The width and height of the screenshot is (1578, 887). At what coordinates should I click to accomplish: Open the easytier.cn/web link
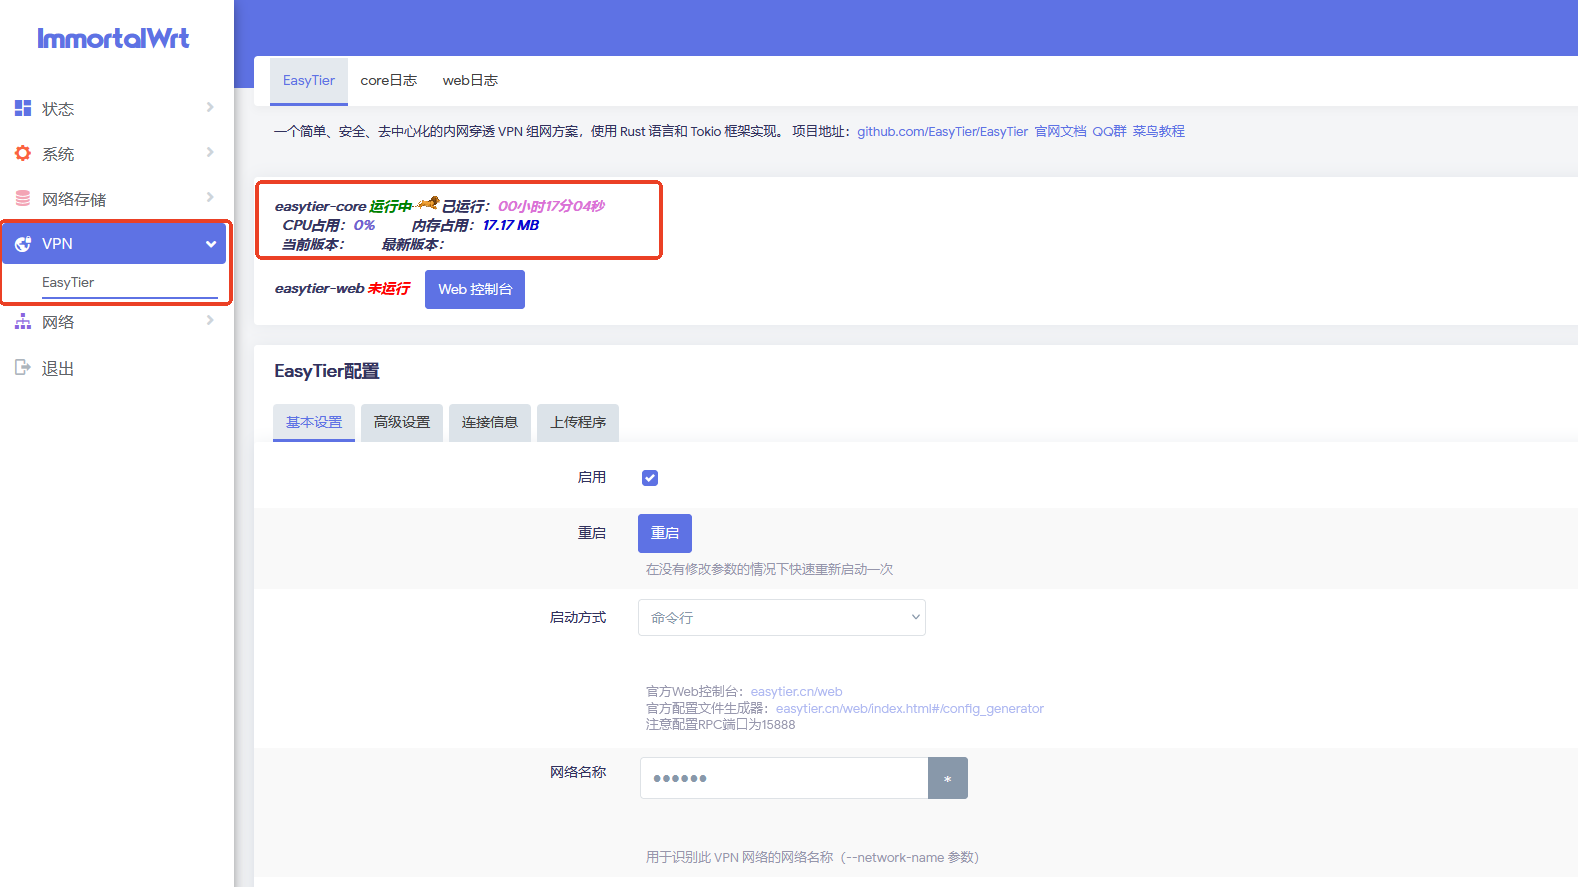(796, 692)
